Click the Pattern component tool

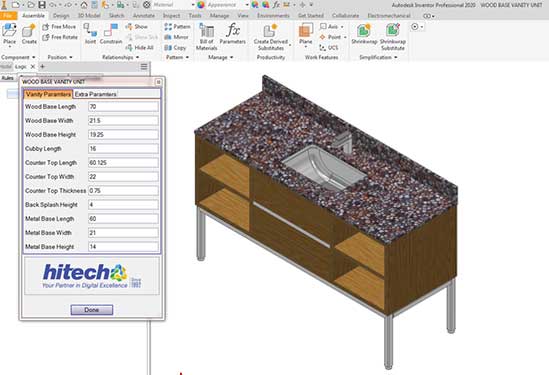178,27
